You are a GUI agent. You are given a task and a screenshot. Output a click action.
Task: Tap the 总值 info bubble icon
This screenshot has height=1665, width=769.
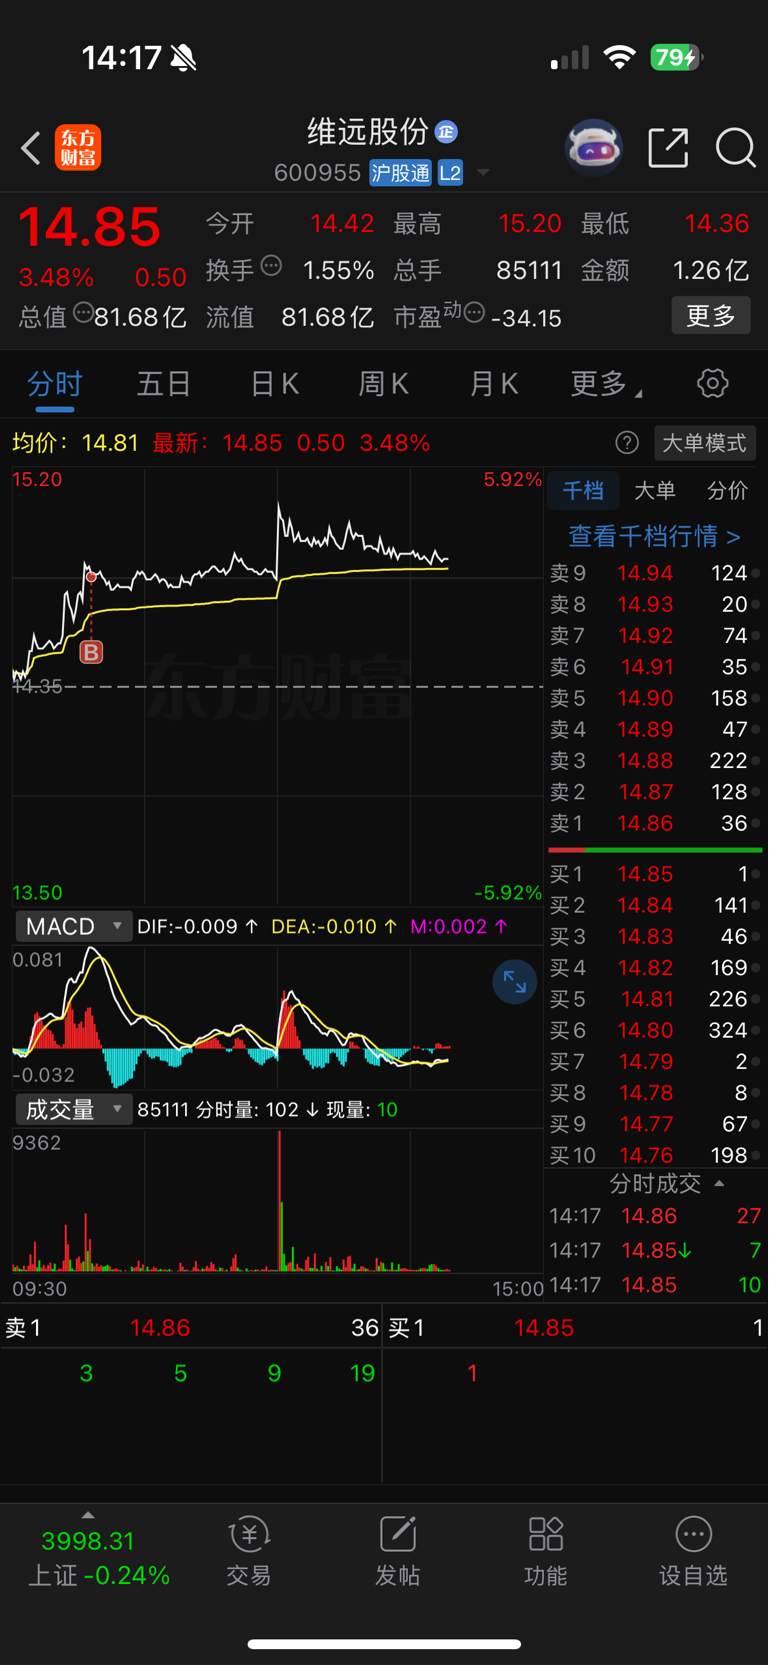pos(83,313)
